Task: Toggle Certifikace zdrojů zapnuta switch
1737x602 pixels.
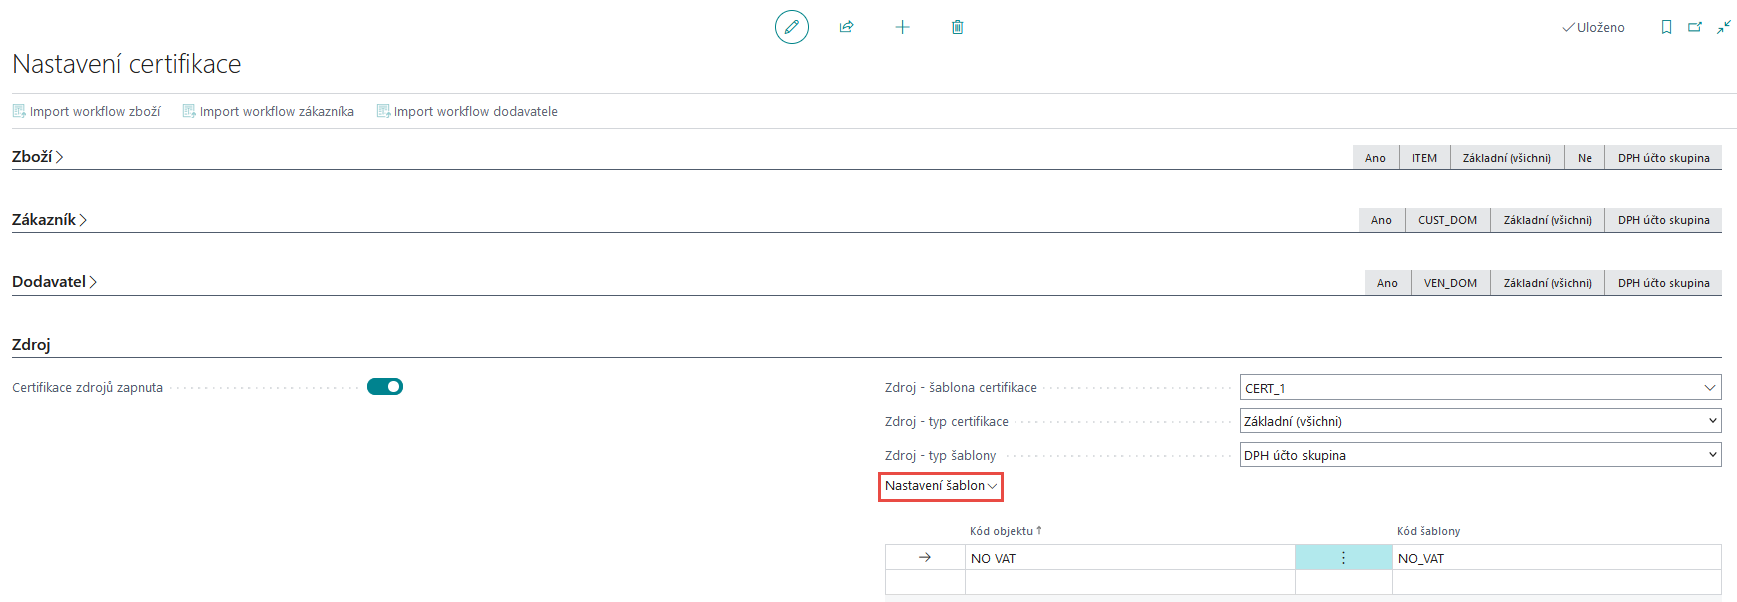Action: (385, 387)
